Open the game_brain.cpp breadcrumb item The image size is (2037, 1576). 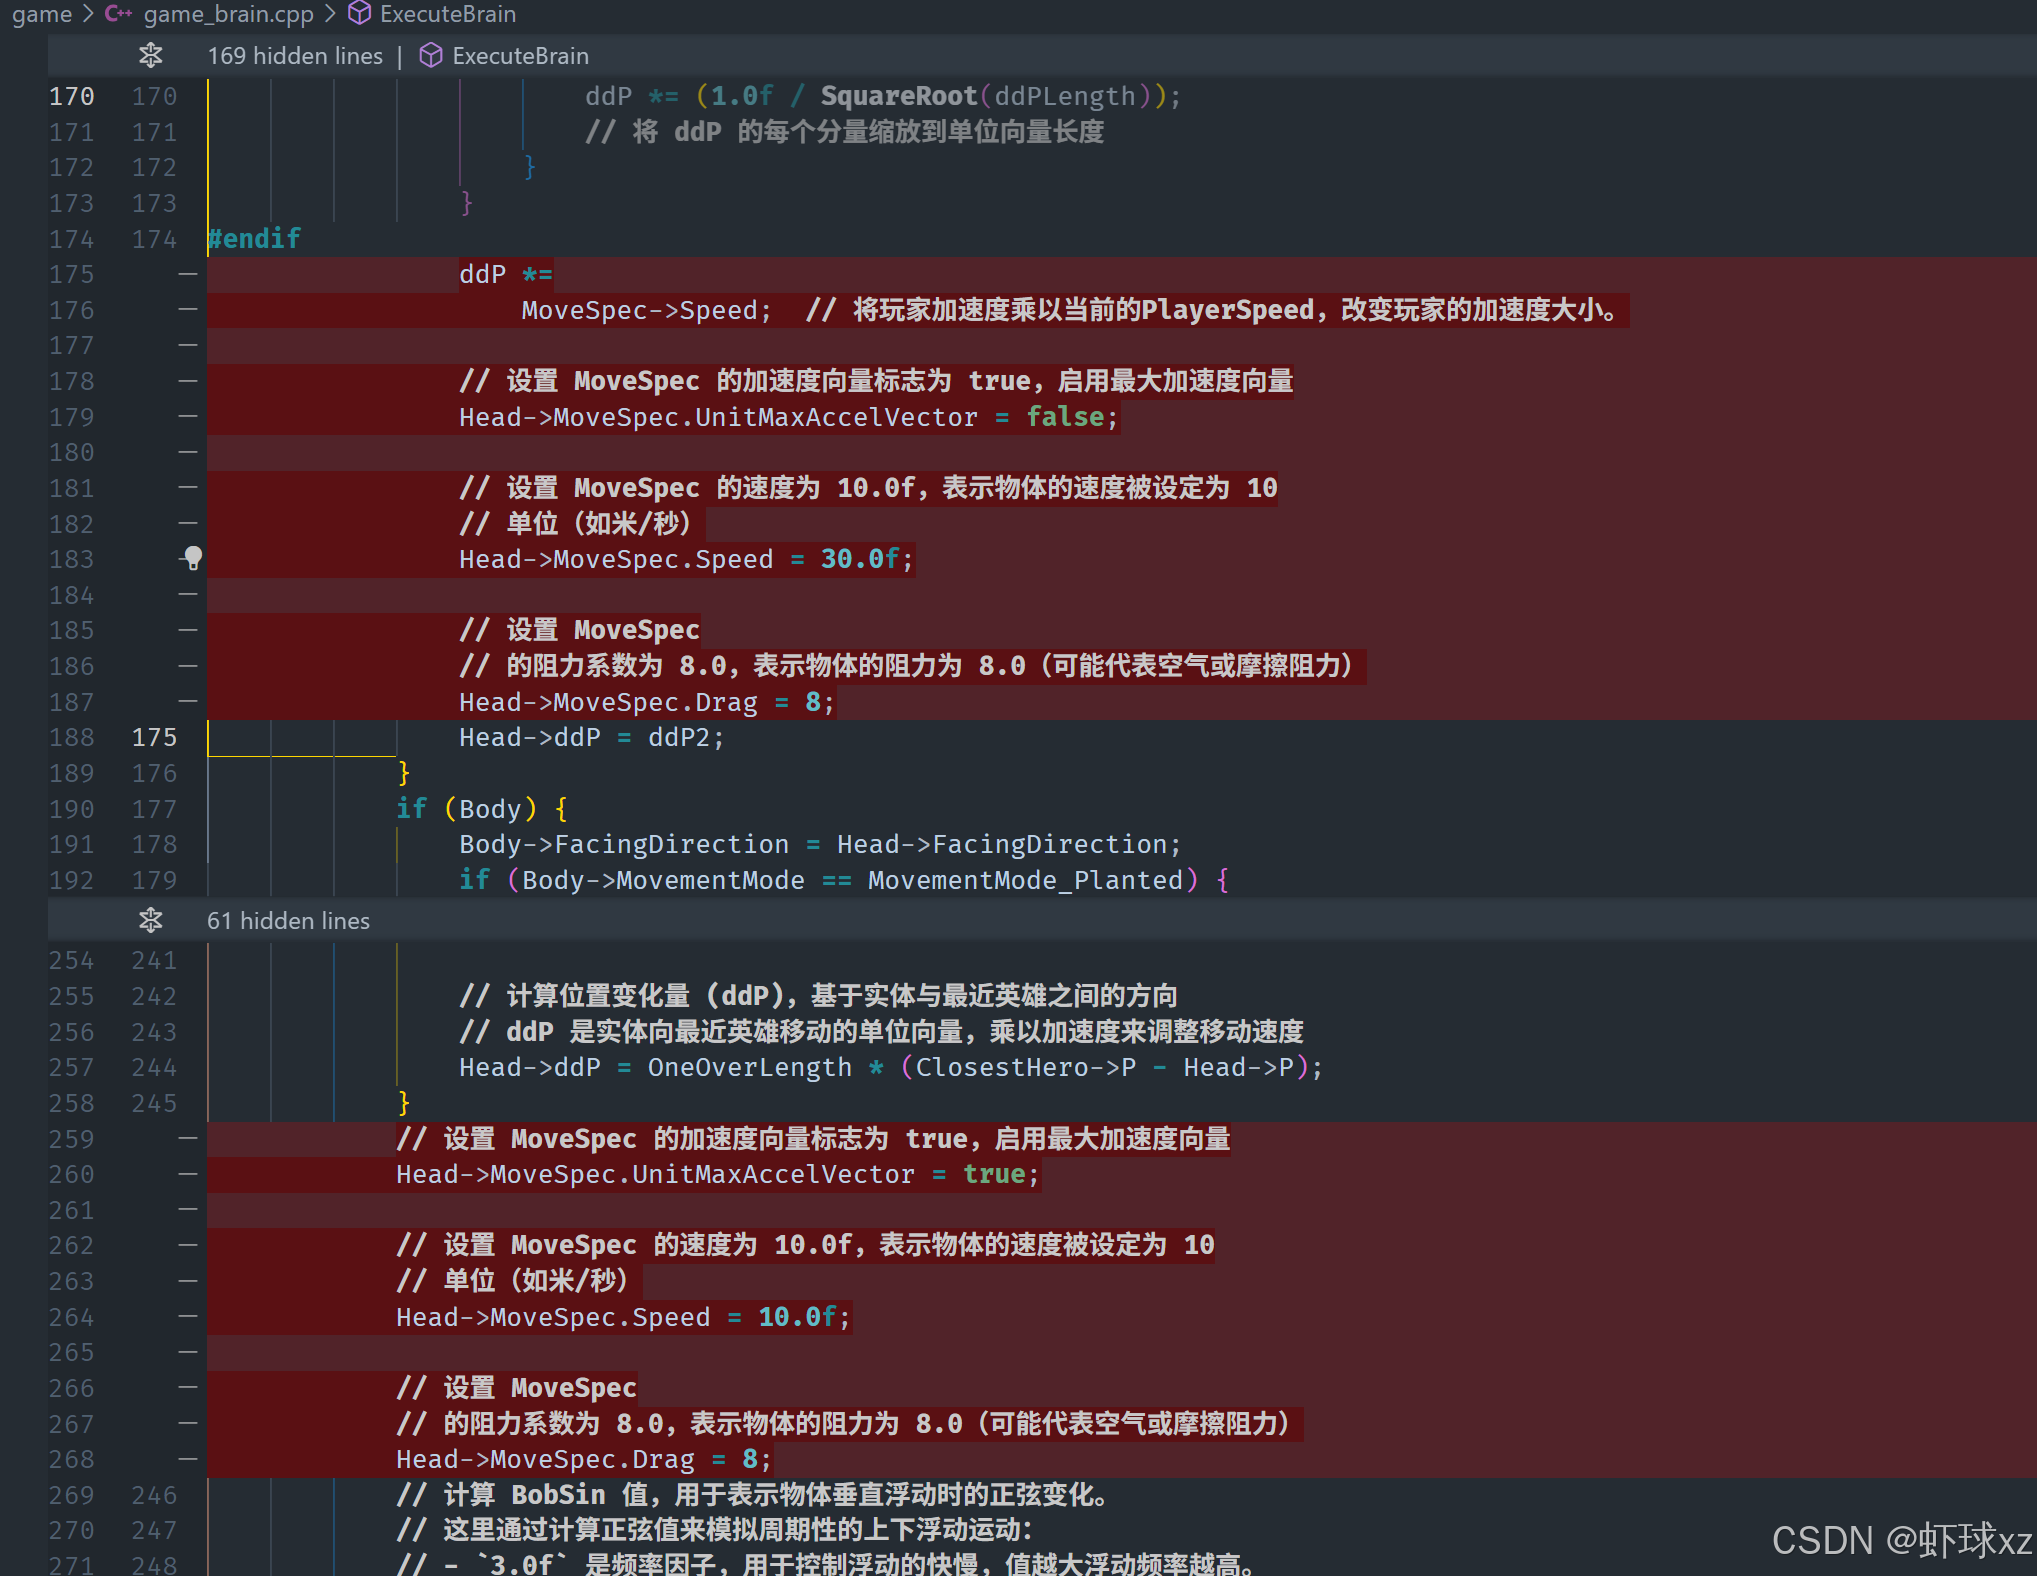228,14
